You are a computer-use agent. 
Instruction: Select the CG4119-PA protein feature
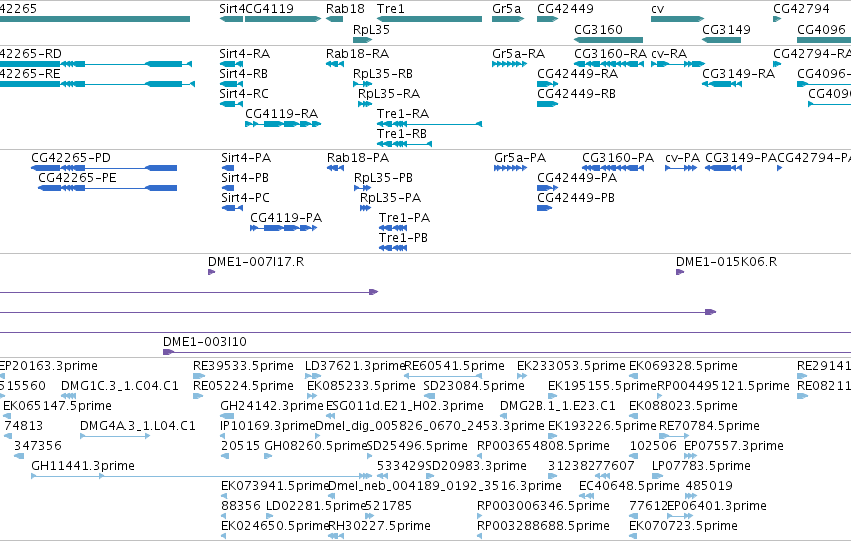point(283,228)
